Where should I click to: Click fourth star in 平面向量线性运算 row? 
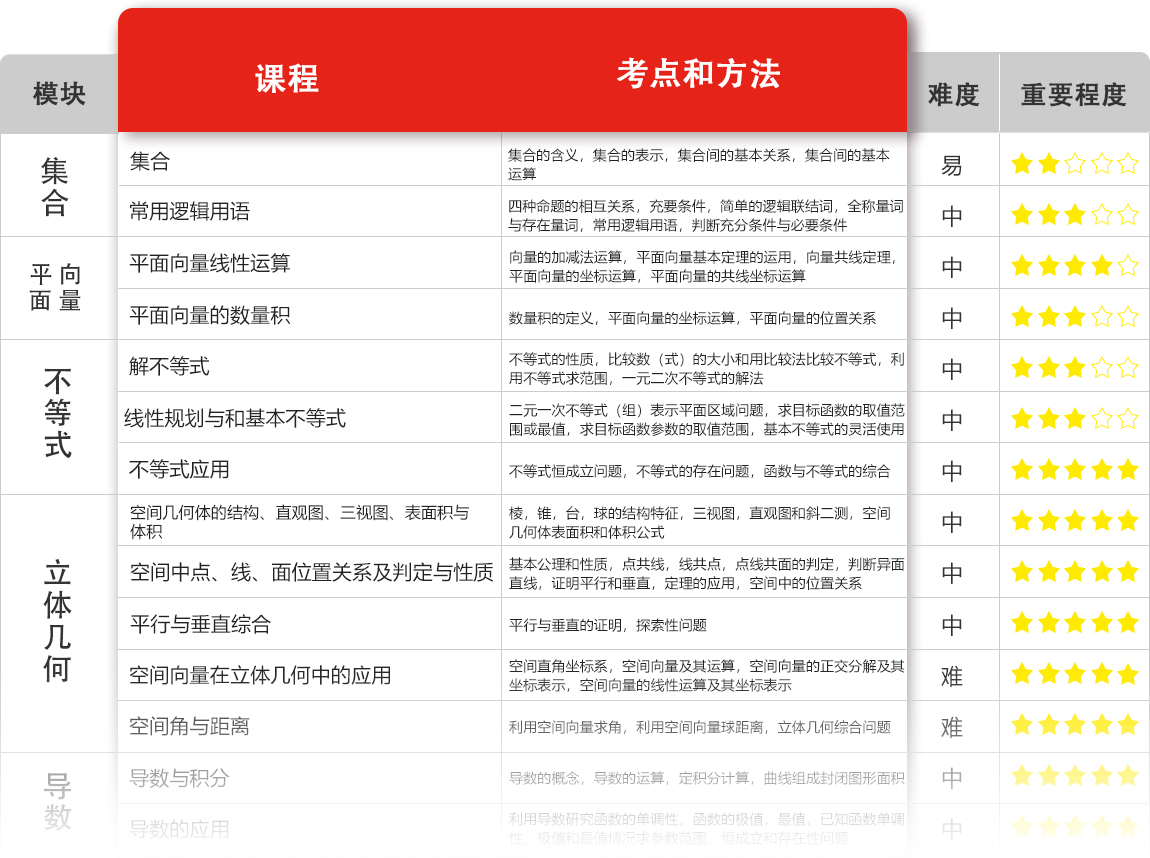point(1102,265)
